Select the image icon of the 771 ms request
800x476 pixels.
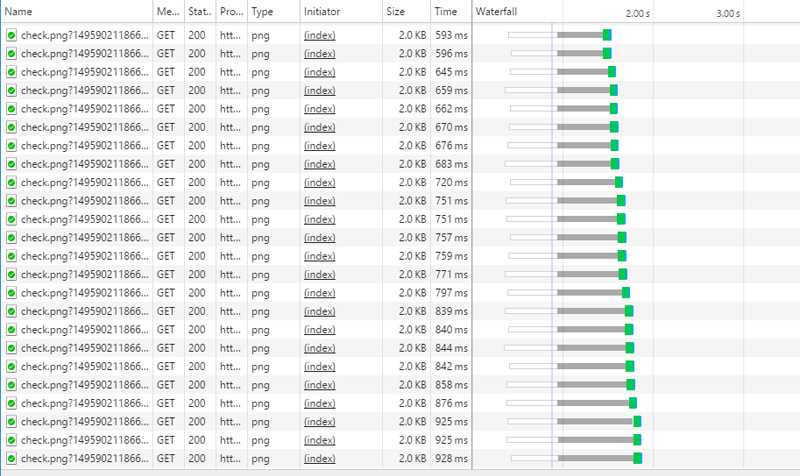[x=11, y=274]
